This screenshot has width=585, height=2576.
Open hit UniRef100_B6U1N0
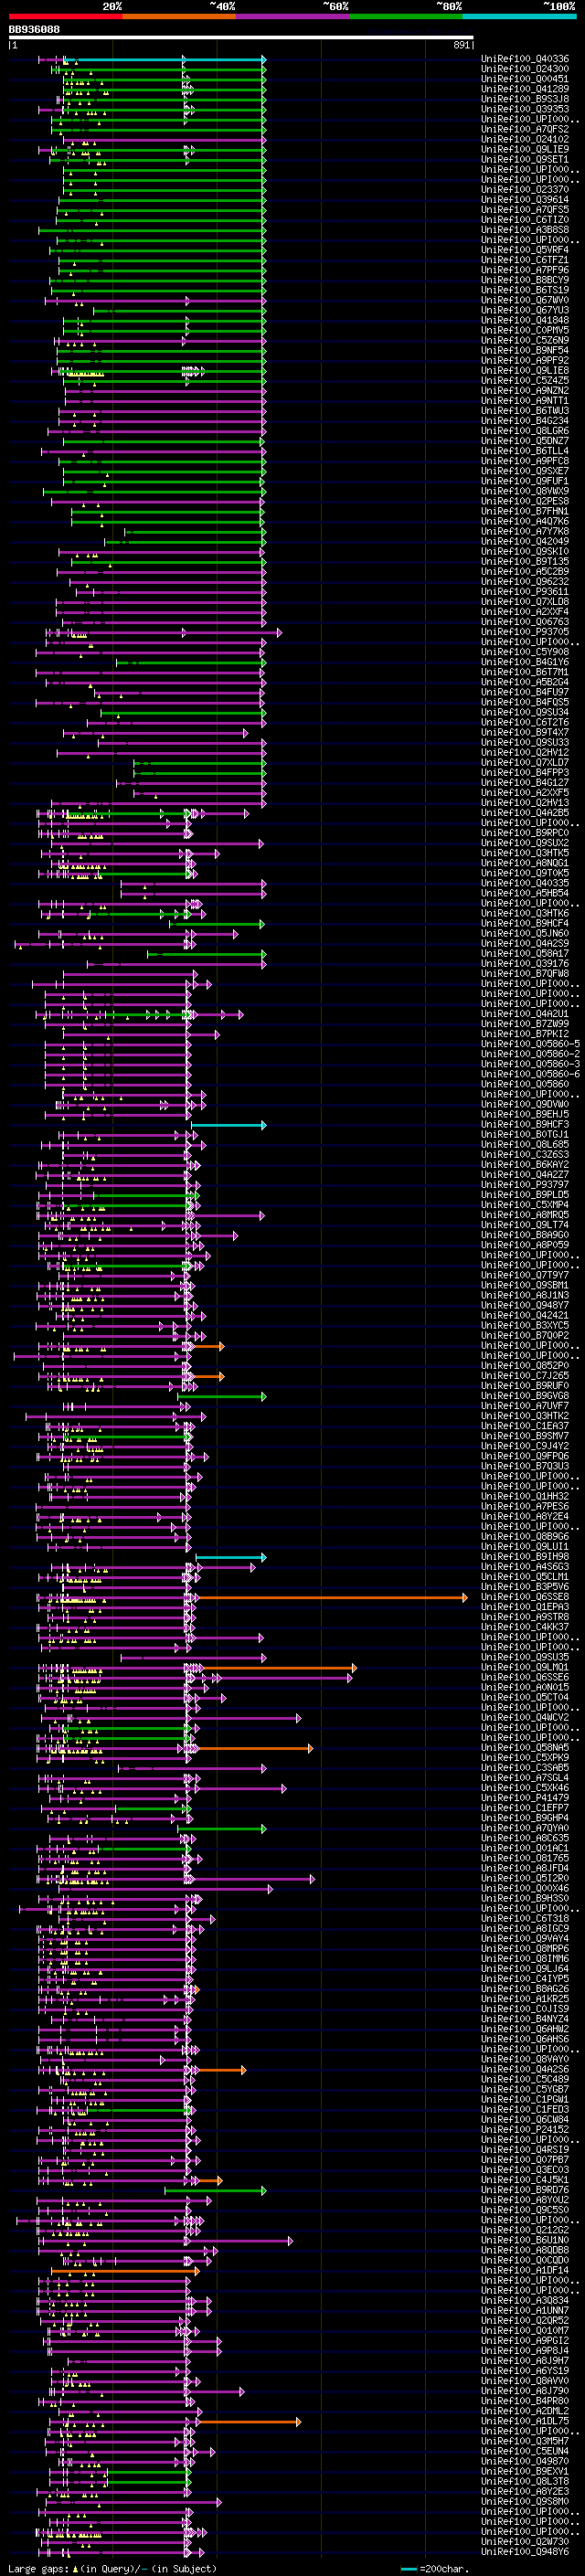[x=524, y=2241]
